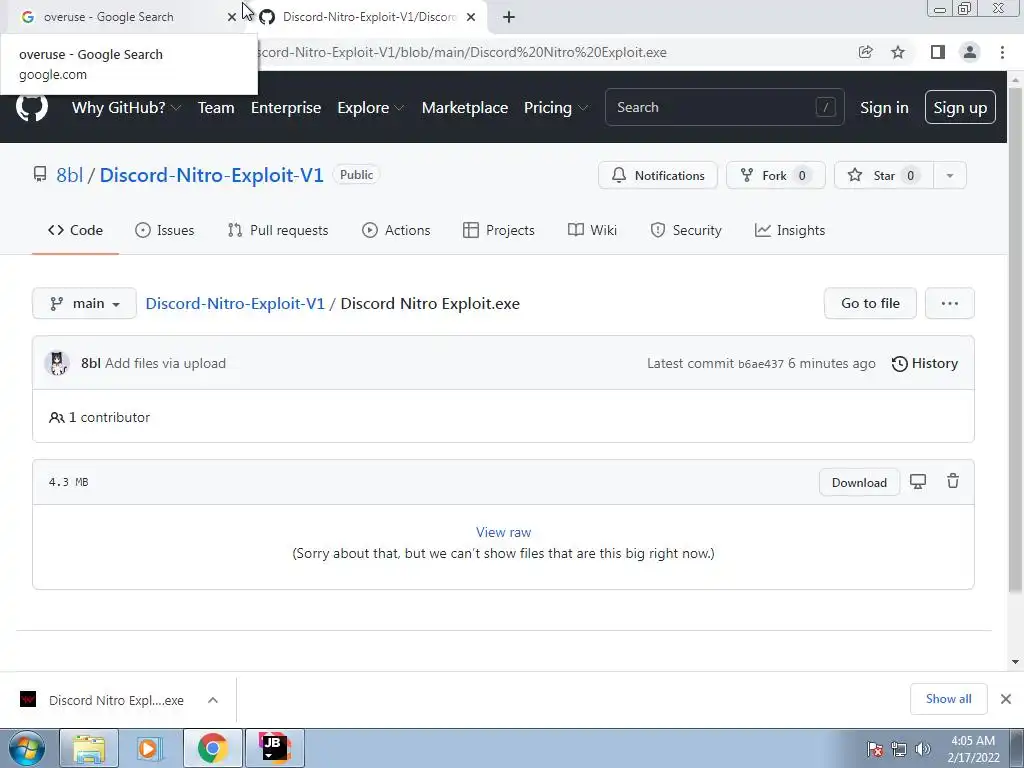Open the Security tab
The image size is (1024, 768).
(x=686, y=230)
